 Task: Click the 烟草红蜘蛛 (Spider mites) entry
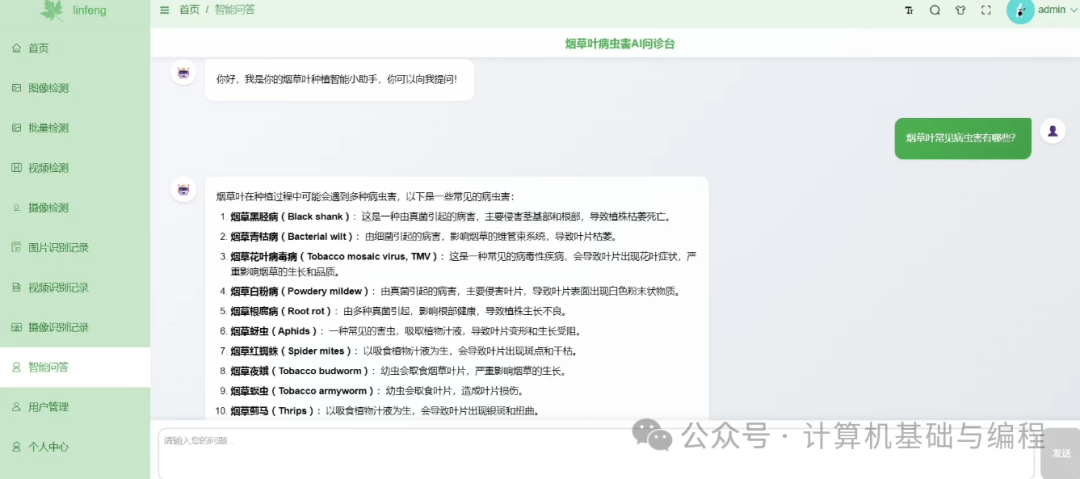pos(404,351)
